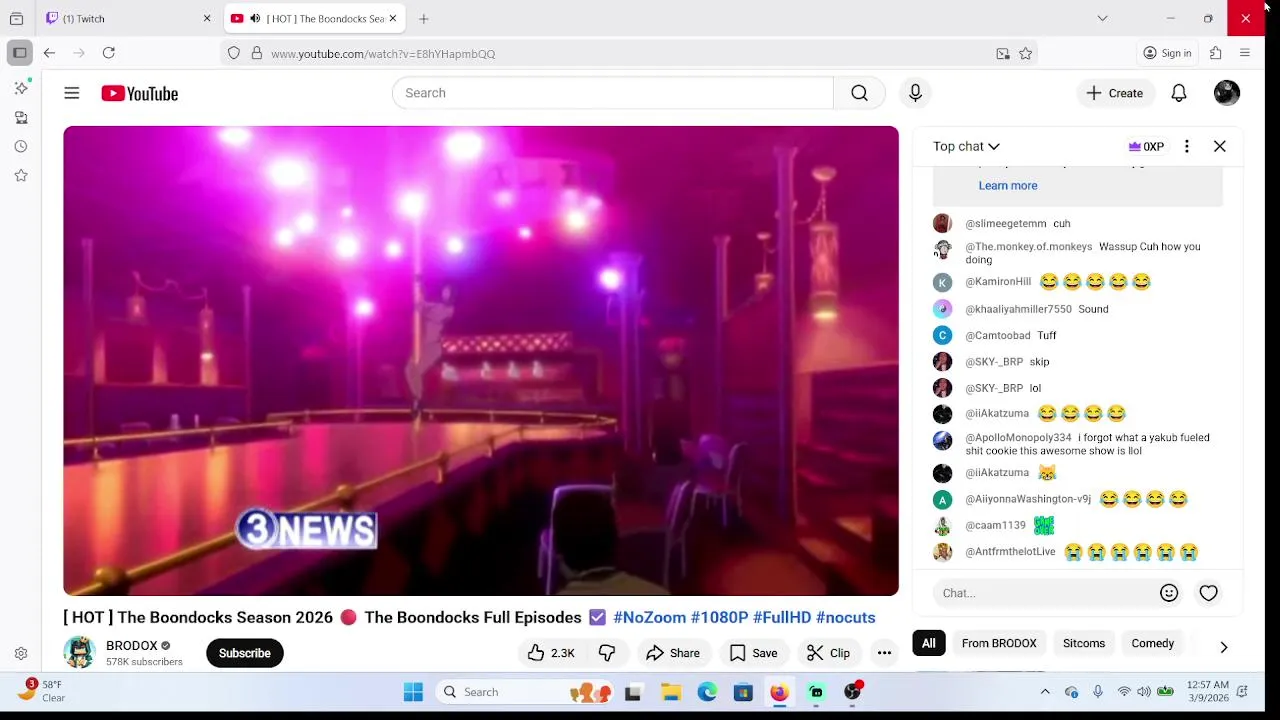The width and height of the screenshot is (1280, 720).
Task: Open BRODOX channel avatar
Action: point(79,652)
